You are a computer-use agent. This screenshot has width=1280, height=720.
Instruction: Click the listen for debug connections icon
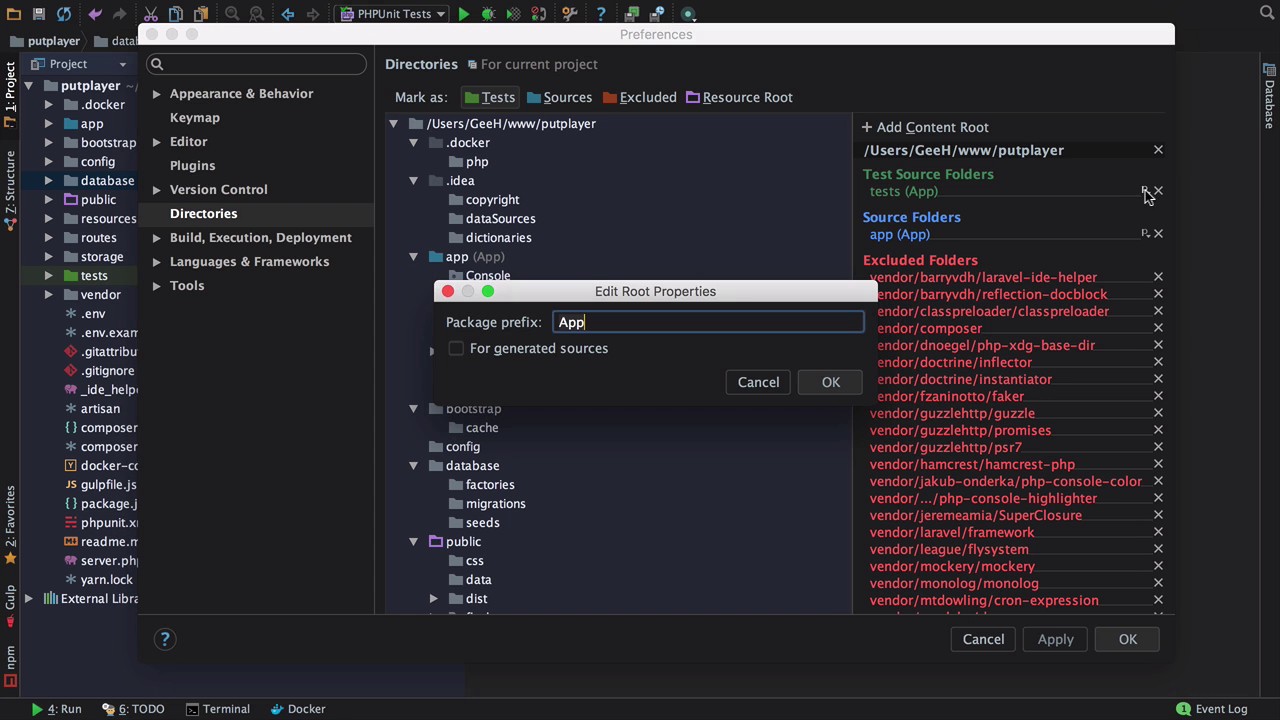tap(539, 14)
